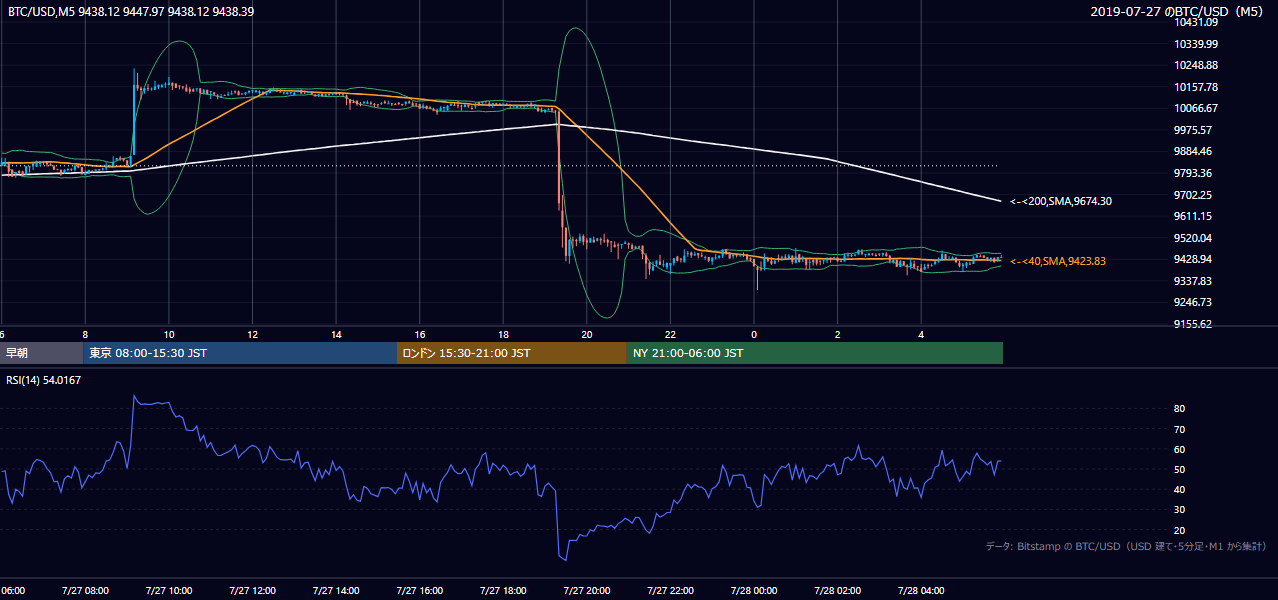
Task: Click bottom time label 7/27 20:00
Action: point(586,590)
